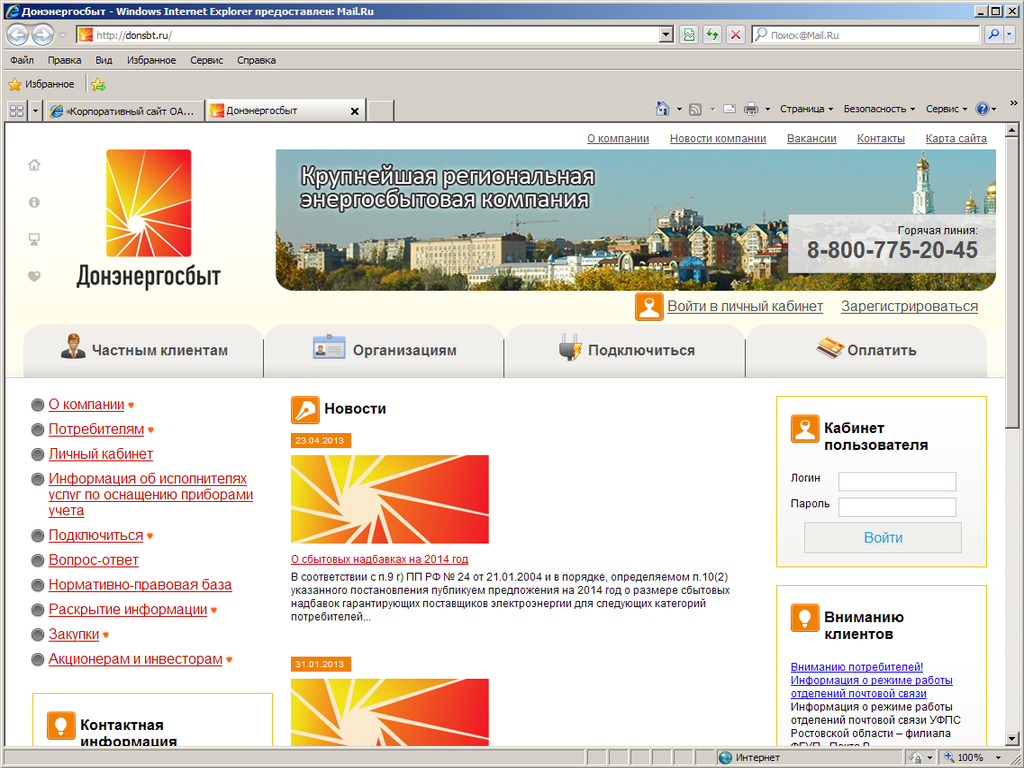Open the Нормативно-правовая база sidebar link

(x=140, y=585)
